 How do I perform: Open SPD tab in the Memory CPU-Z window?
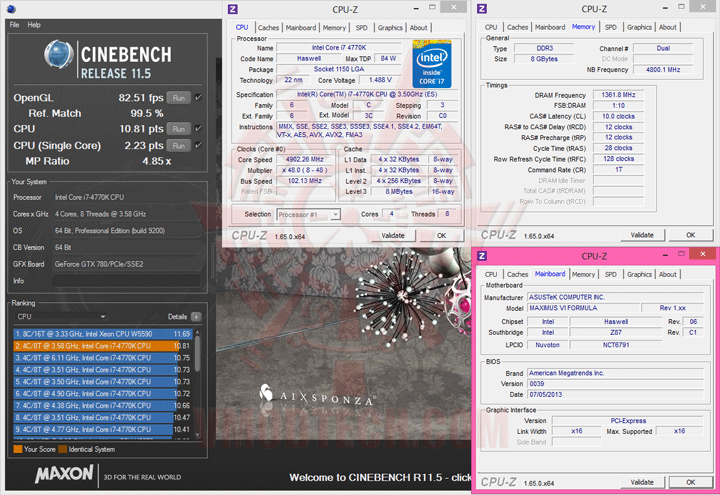pos(611,27)
